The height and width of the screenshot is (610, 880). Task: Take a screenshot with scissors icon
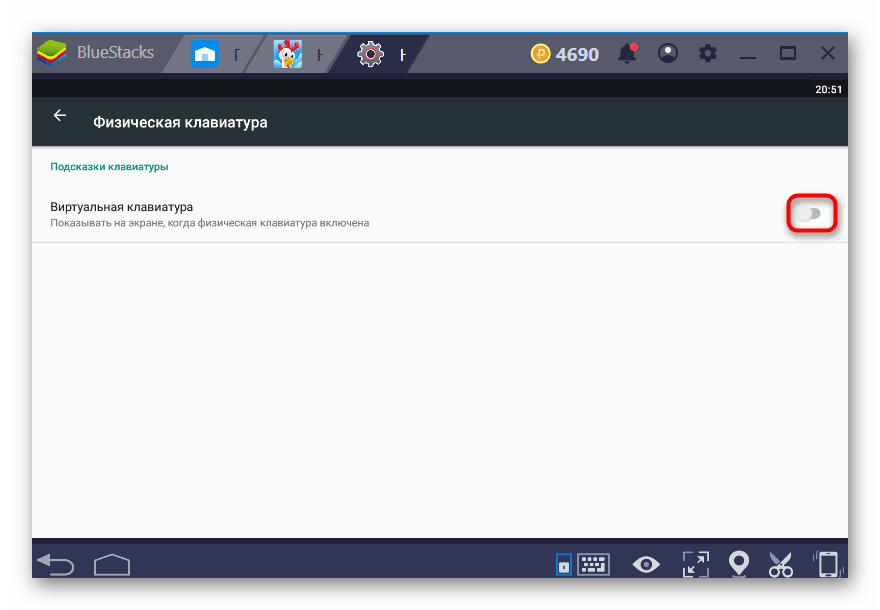pyautogui.click(x=781, y=565)
